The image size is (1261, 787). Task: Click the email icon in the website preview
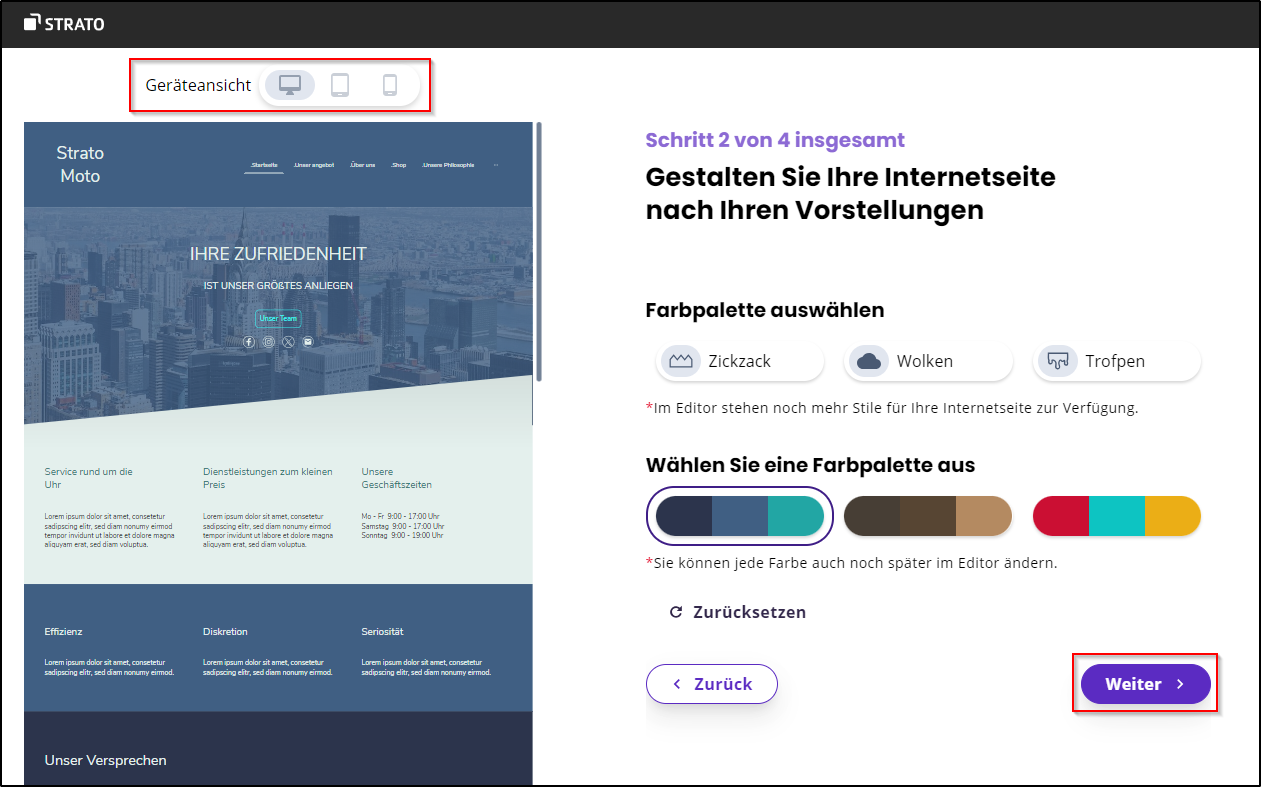point(308,341)
